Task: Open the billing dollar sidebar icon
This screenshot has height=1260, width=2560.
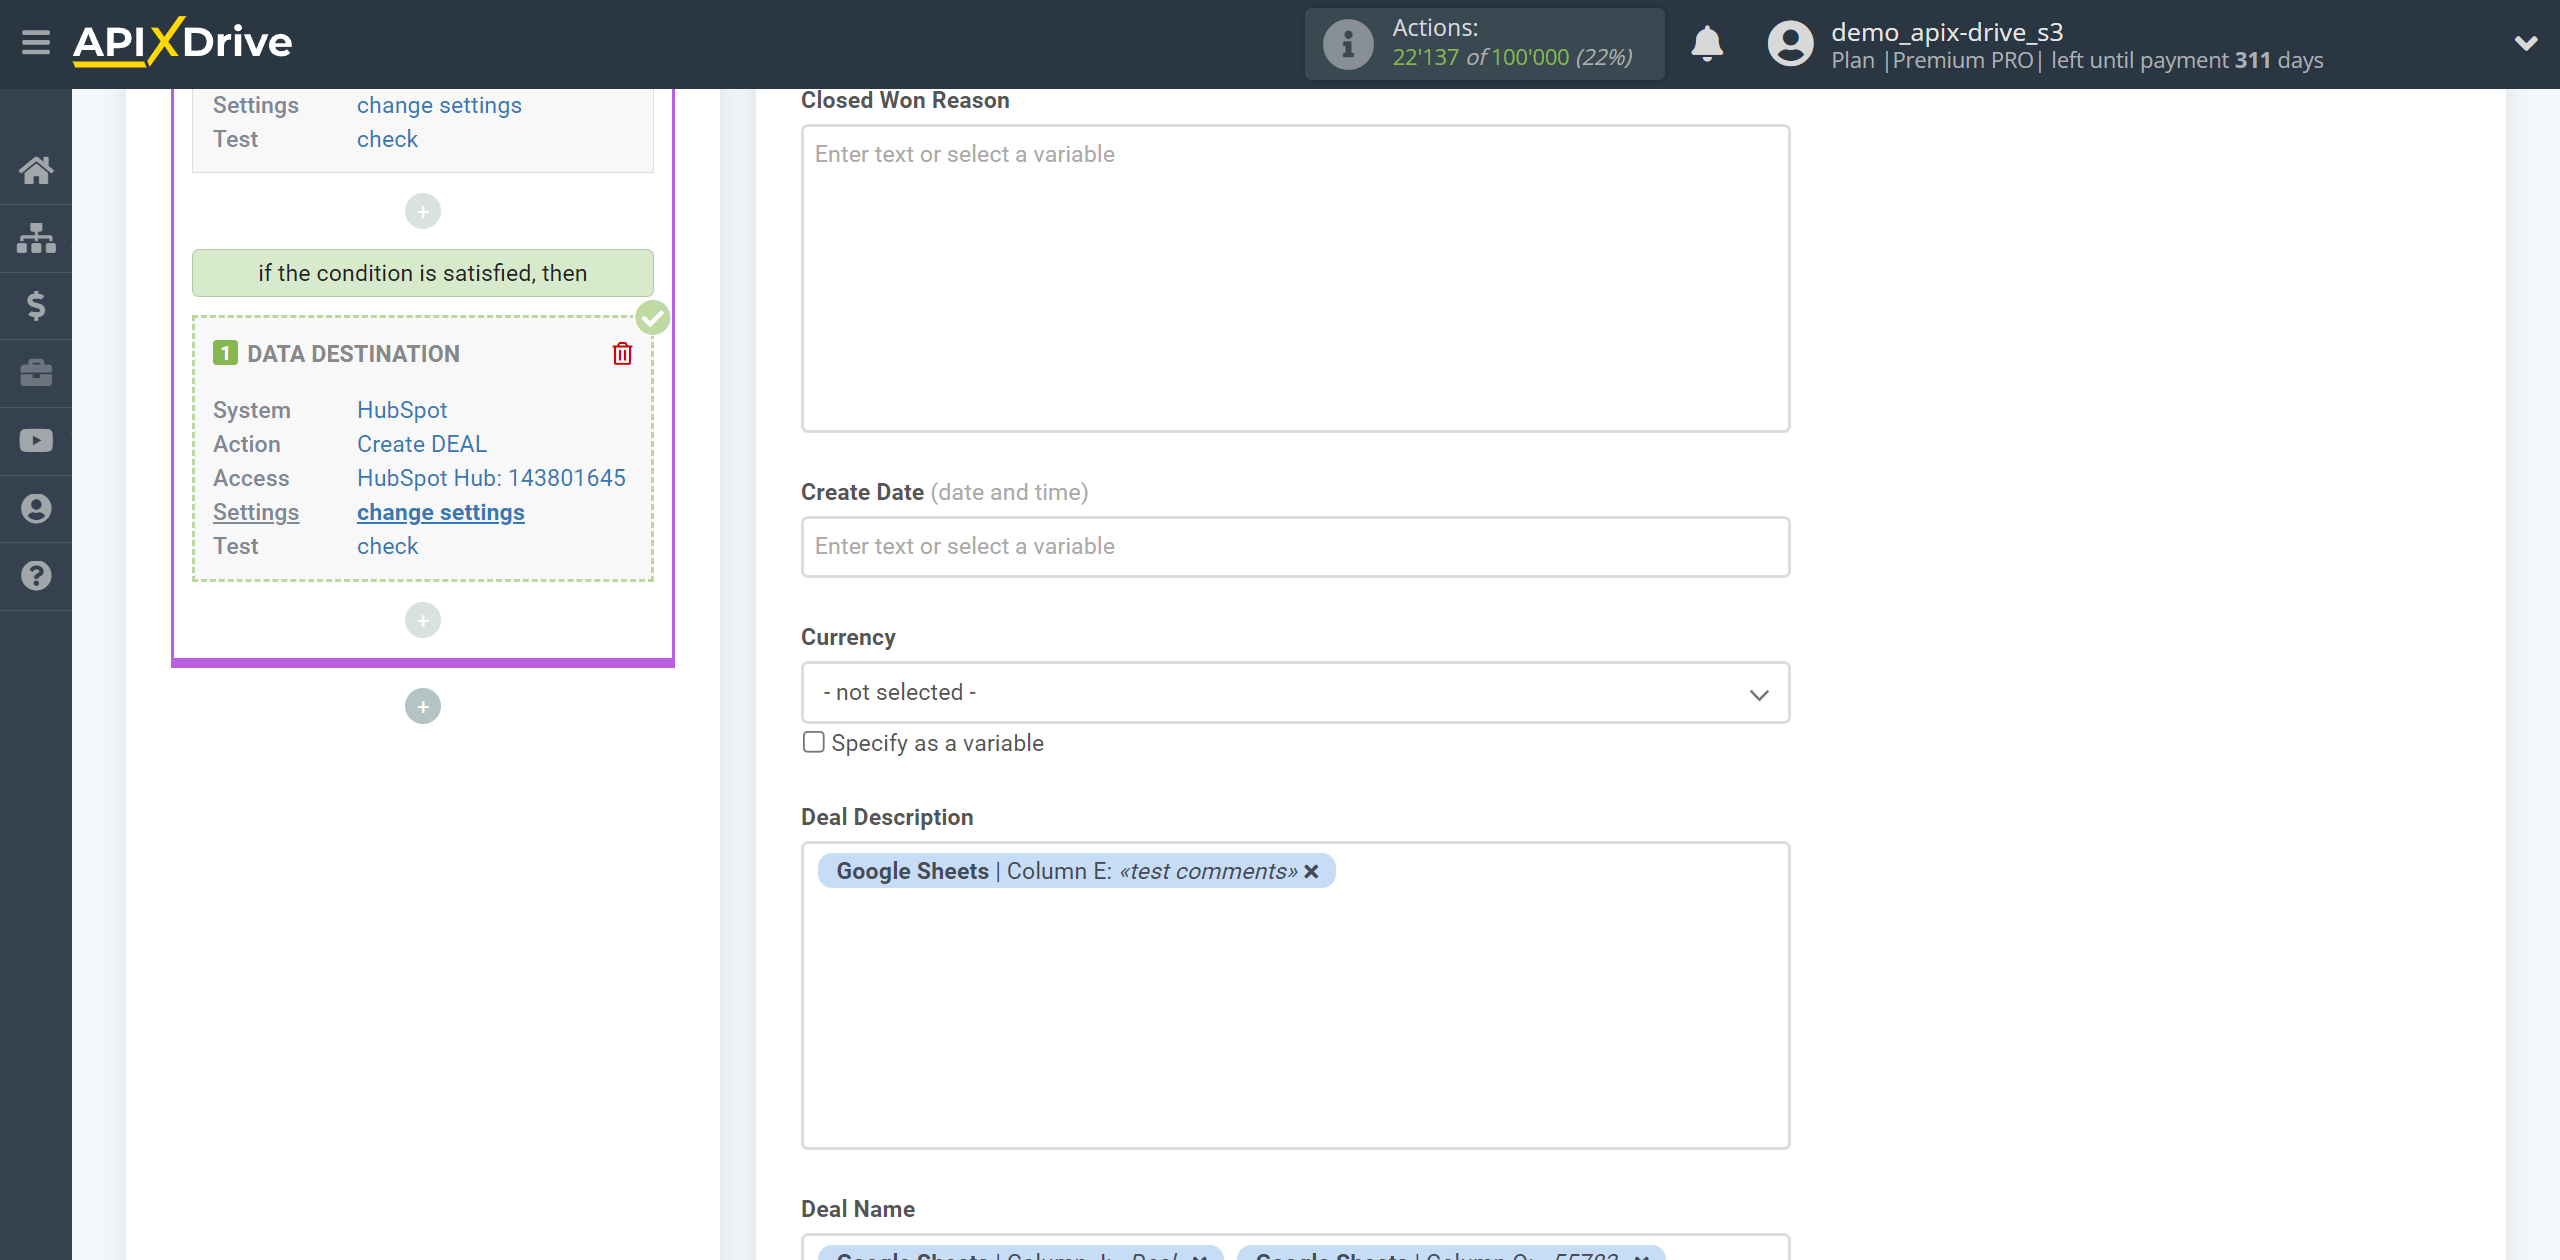Action: (36, 305)
